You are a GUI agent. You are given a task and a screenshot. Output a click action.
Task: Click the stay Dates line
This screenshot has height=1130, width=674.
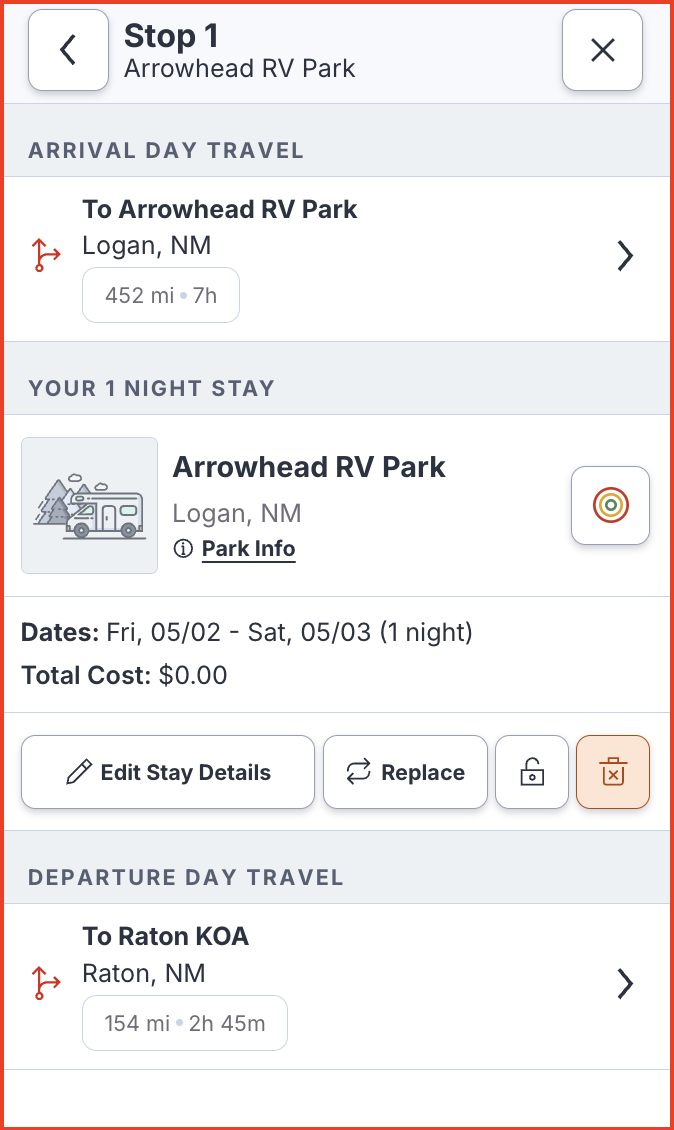pos(247,632)
